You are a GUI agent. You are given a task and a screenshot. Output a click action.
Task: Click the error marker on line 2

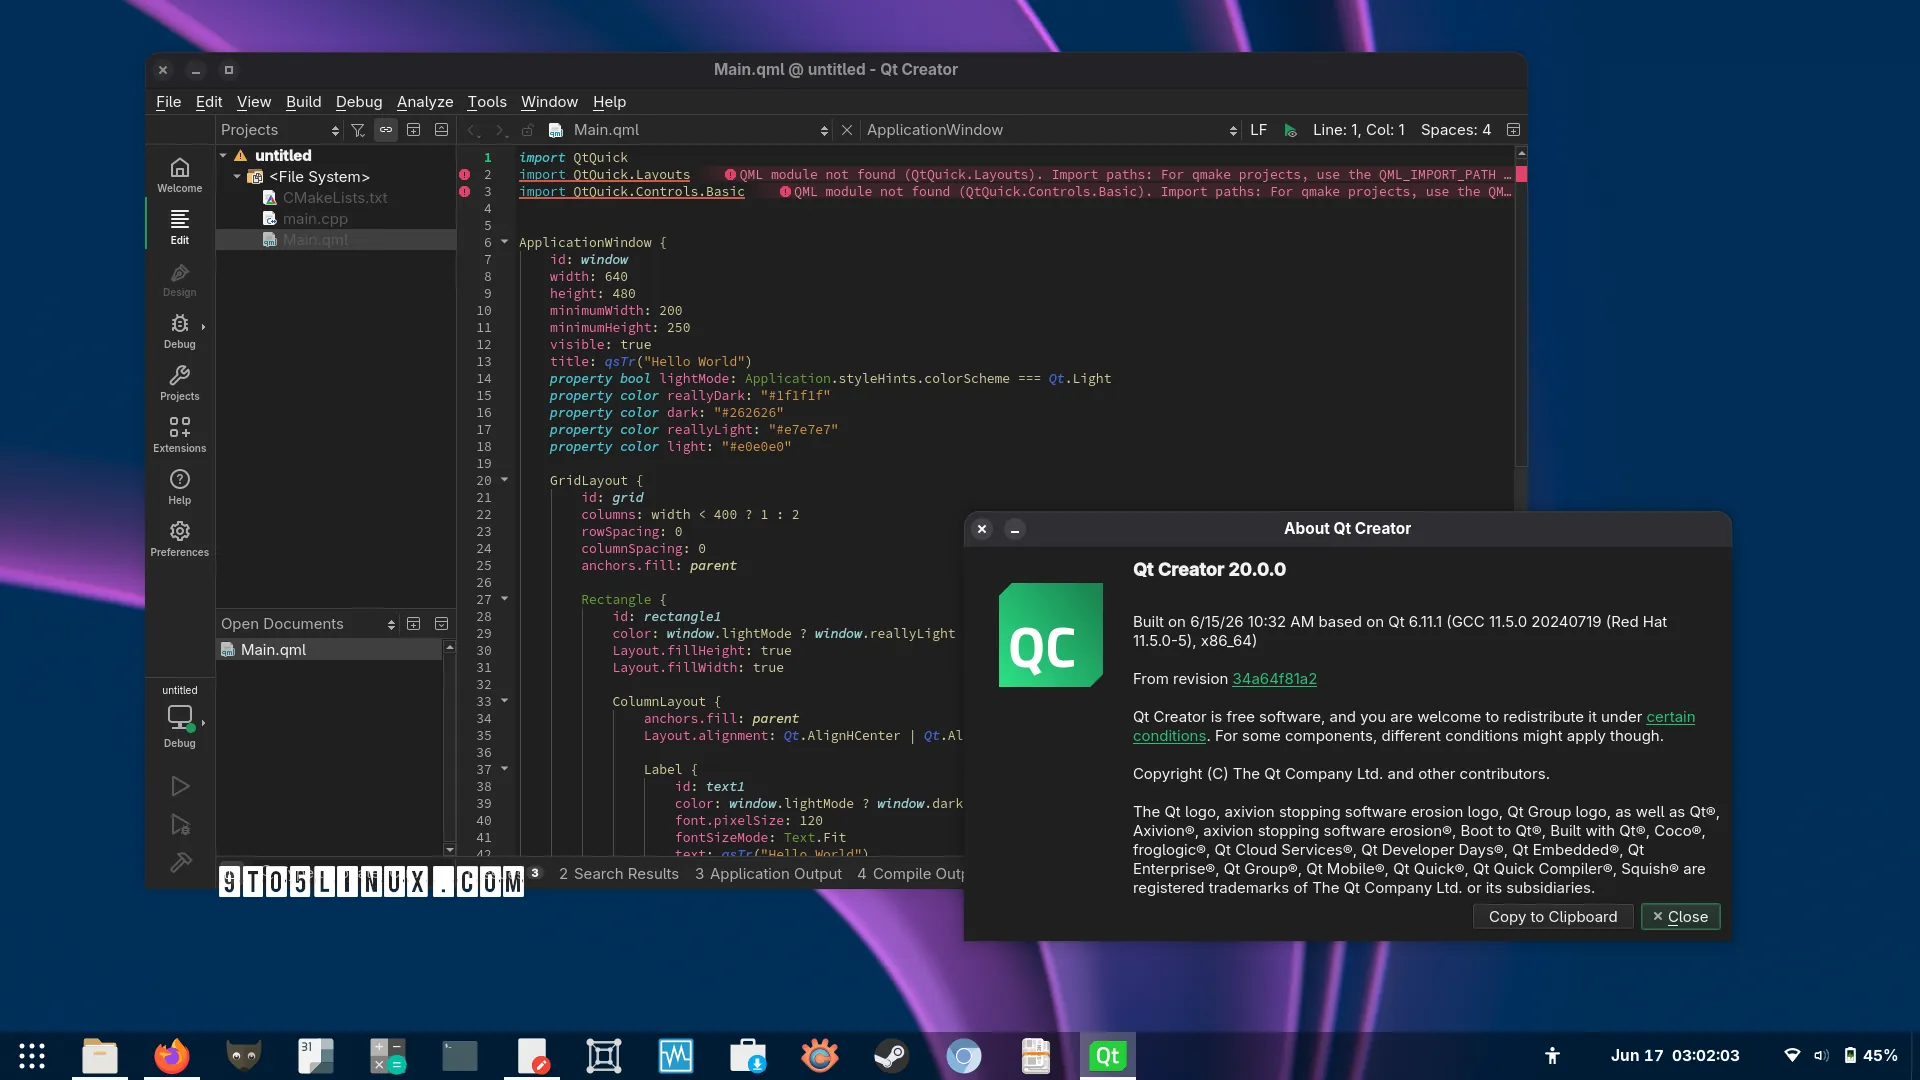464,174
